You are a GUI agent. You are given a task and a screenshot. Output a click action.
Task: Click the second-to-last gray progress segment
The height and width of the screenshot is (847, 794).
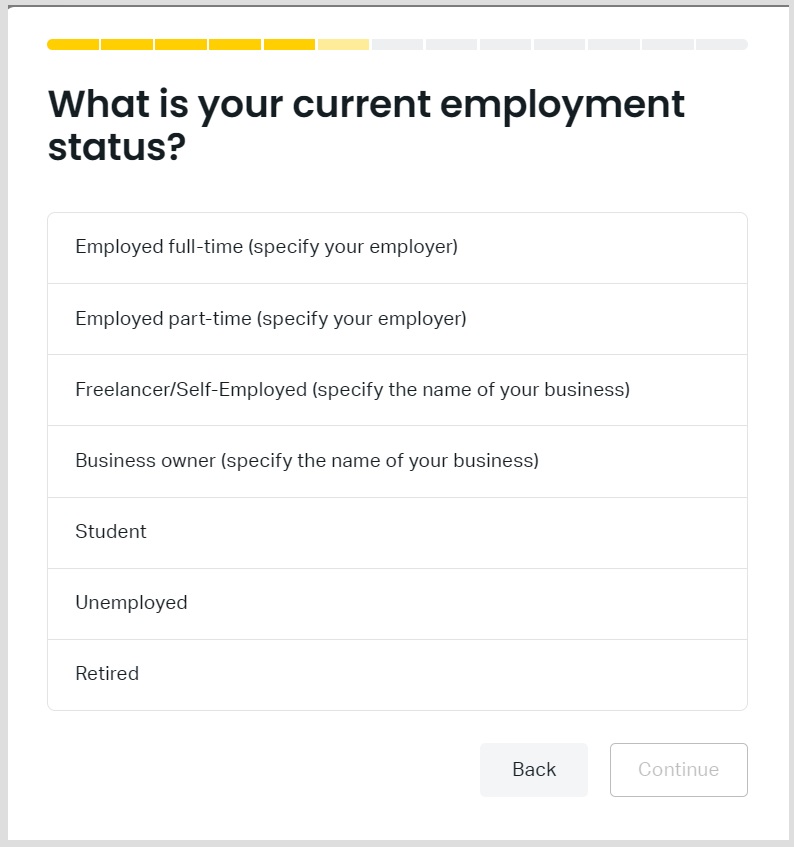668,44
